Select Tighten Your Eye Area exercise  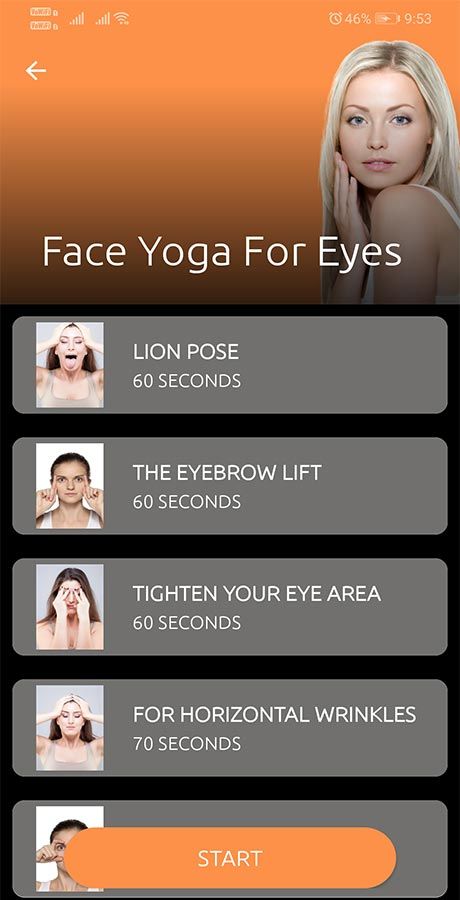[x=230, y=607]
